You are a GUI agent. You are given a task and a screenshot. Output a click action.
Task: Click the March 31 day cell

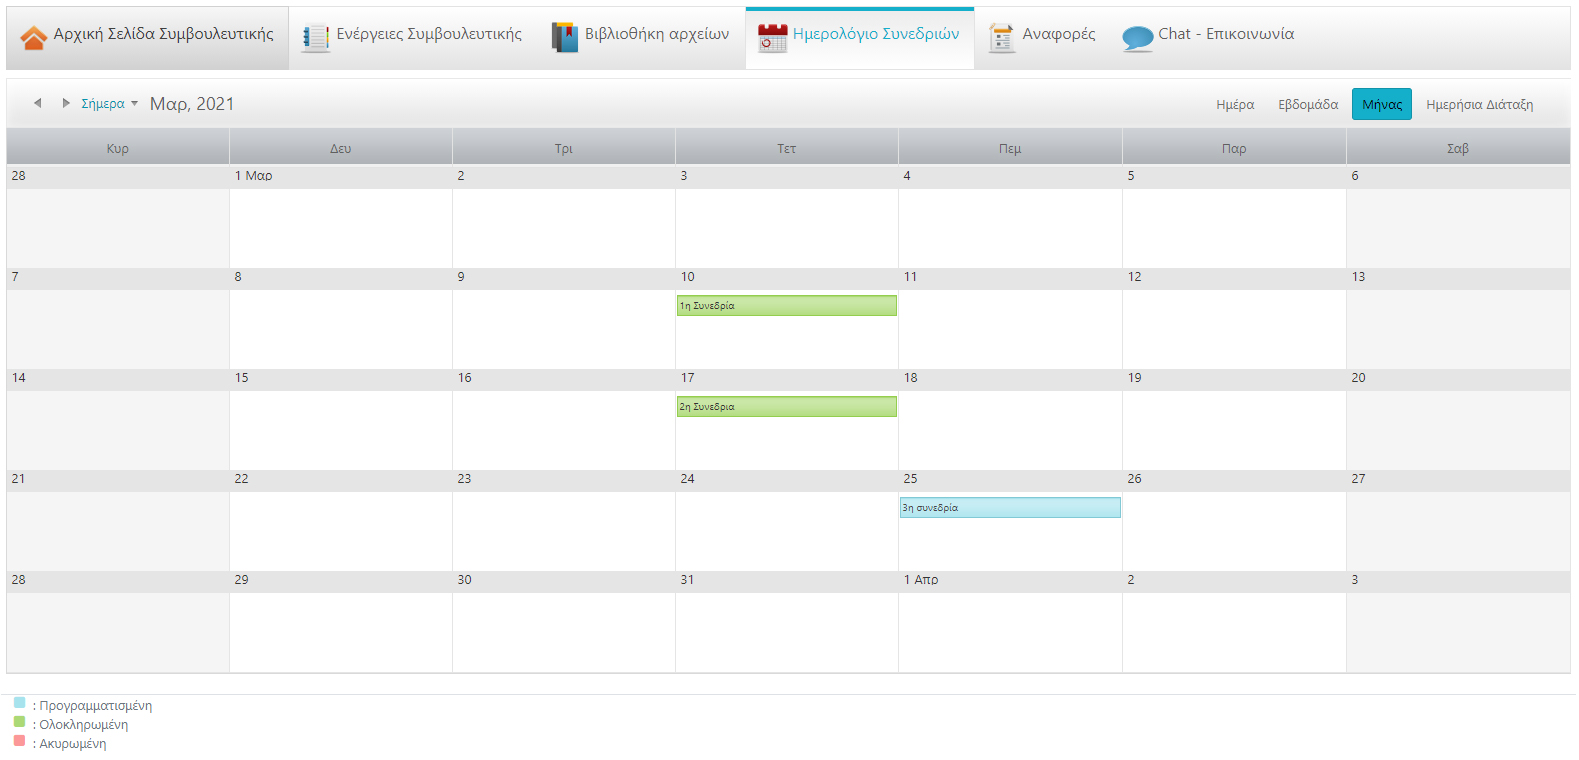pyautogui.click(x=786, y=630)
